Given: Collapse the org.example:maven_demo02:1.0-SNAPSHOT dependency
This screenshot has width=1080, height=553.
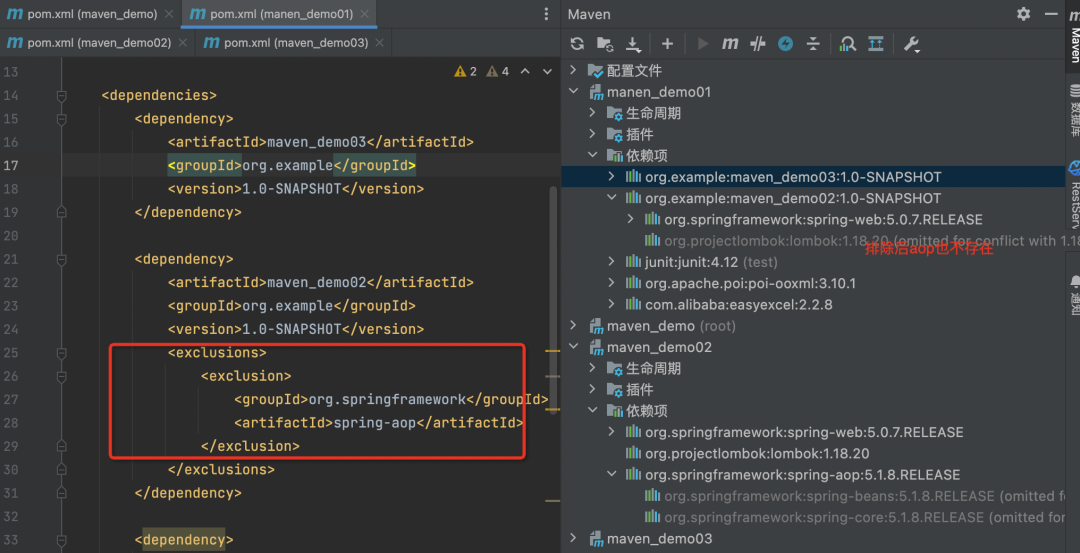Looking at the screenshot, I should (611, 198).
